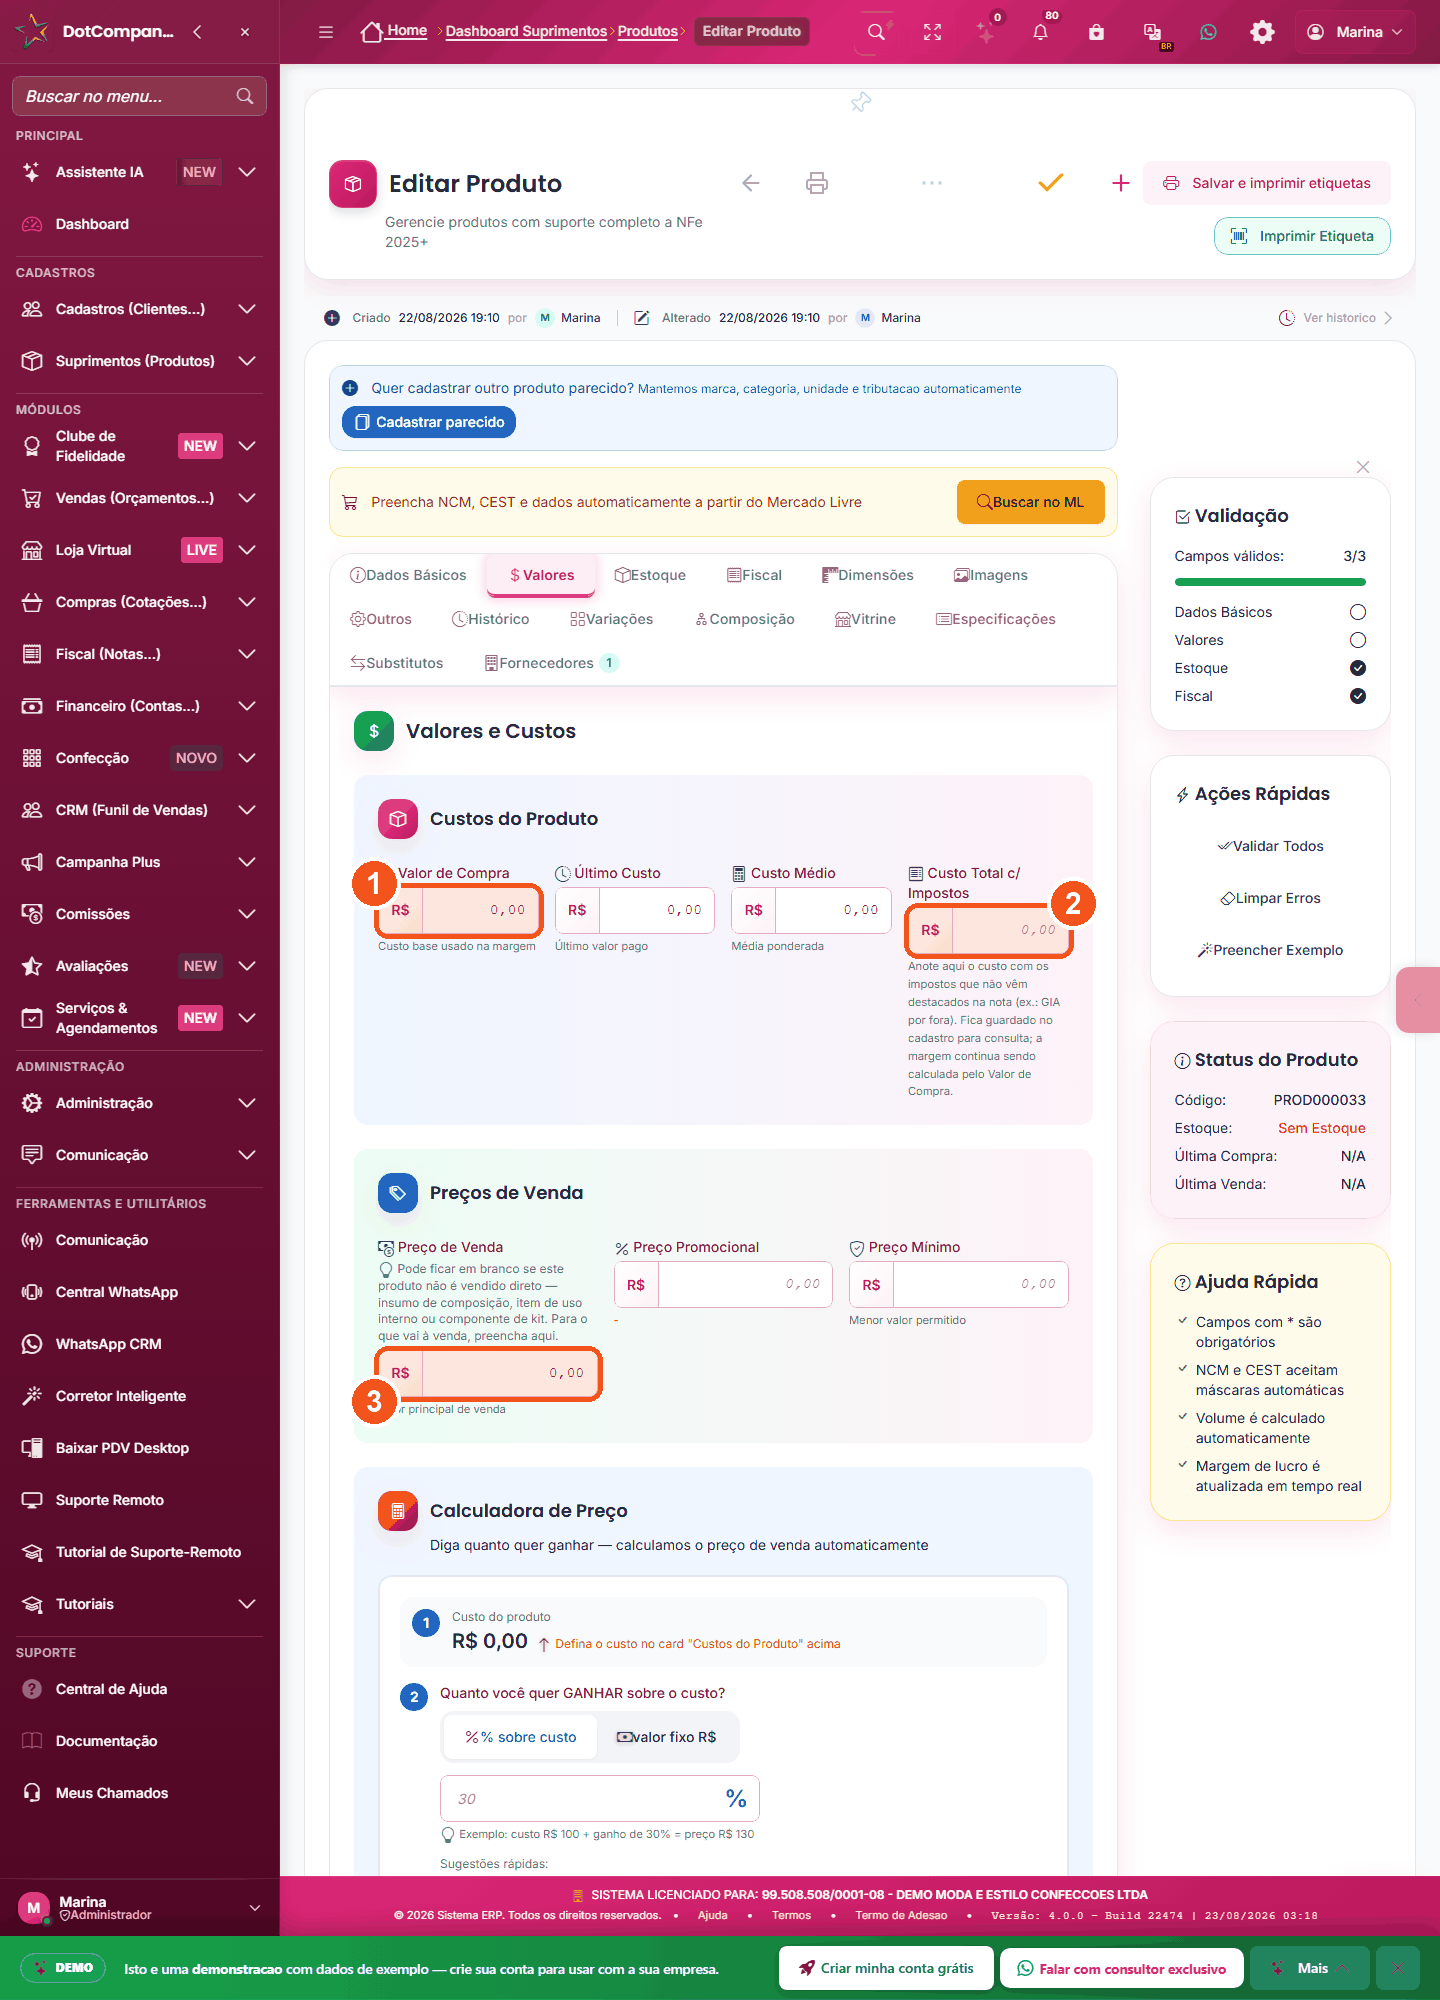
Task: Collapse sidebar with the left chevron
Action: tap(198, 32)
